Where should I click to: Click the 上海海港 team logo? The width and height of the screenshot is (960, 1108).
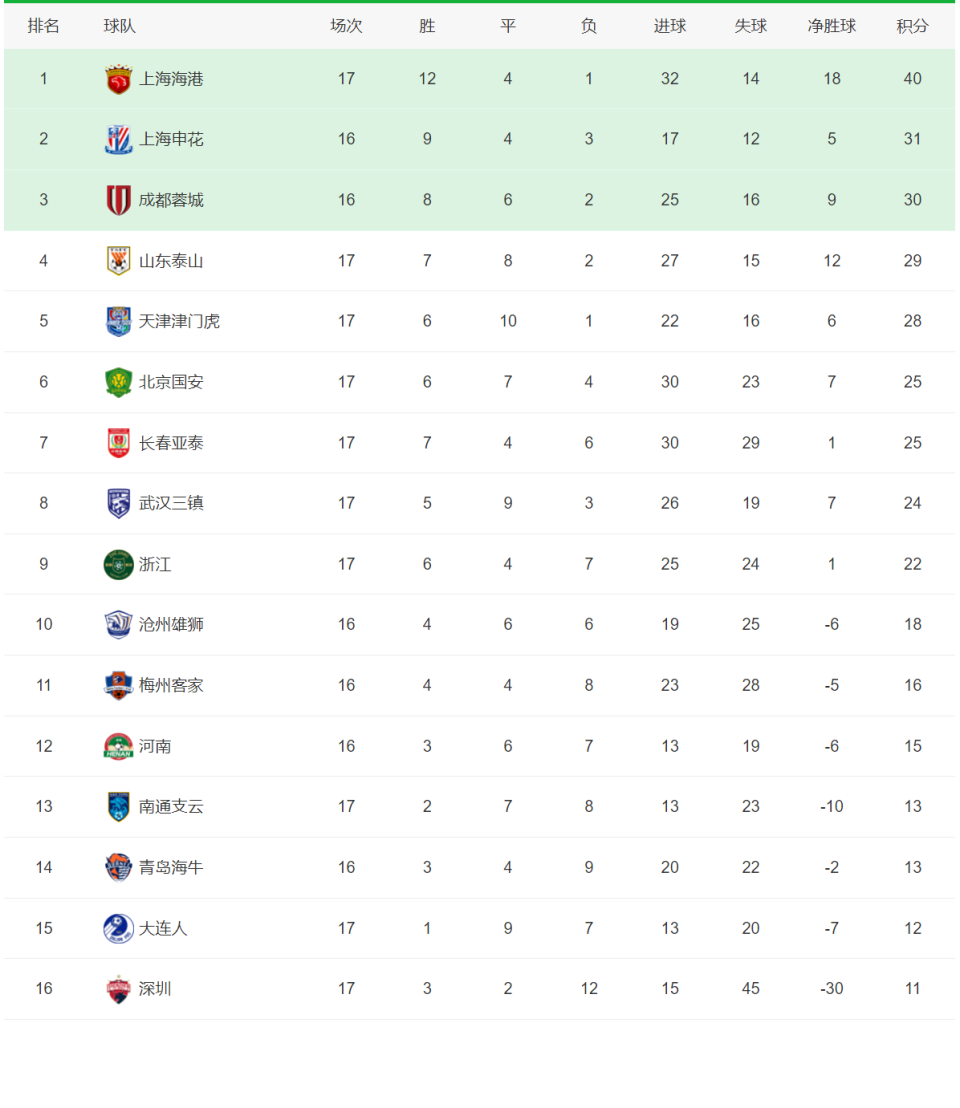point(119,78)
